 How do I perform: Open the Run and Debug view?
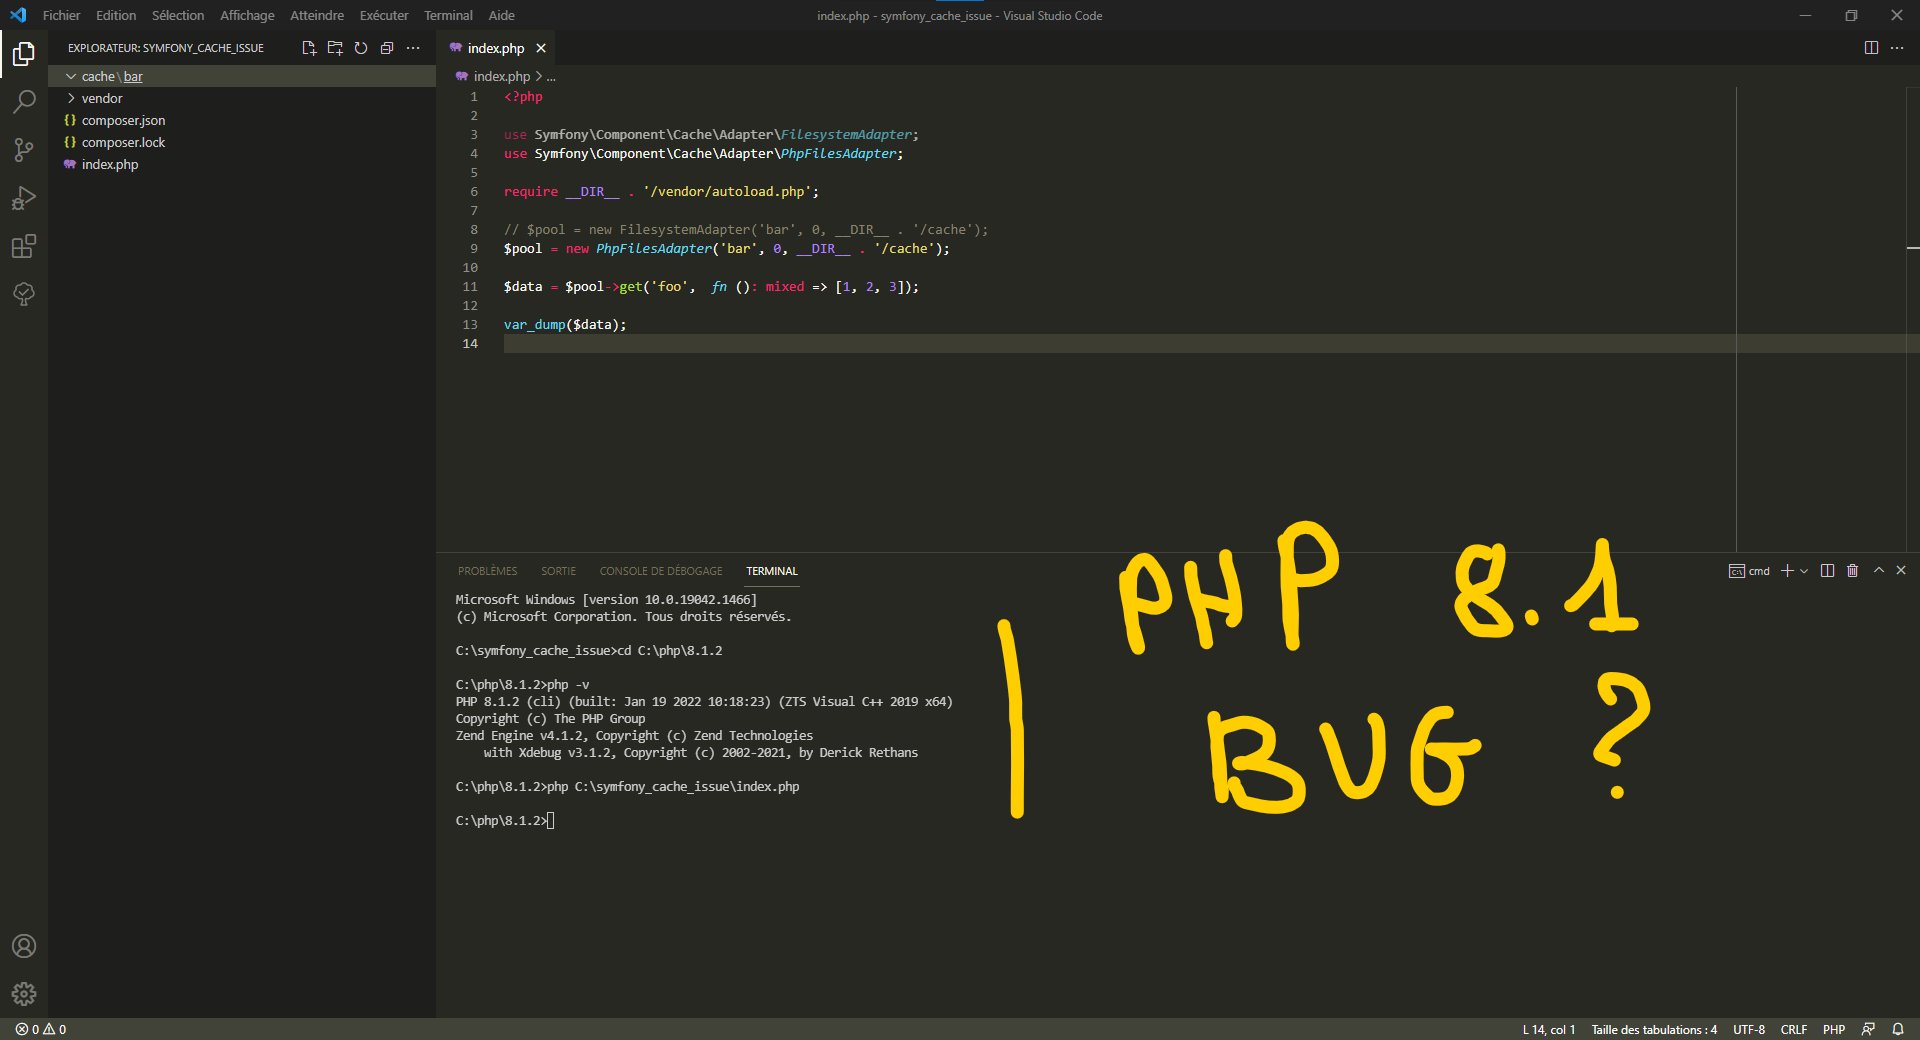tap(24, 198)
